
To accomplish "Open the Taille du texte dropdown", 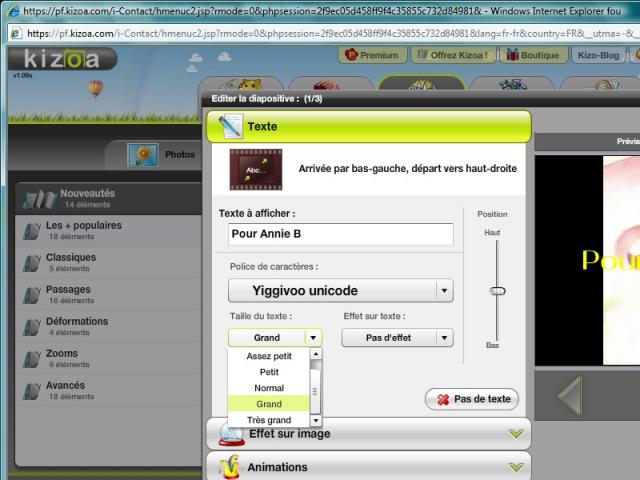I will point(275,338).
